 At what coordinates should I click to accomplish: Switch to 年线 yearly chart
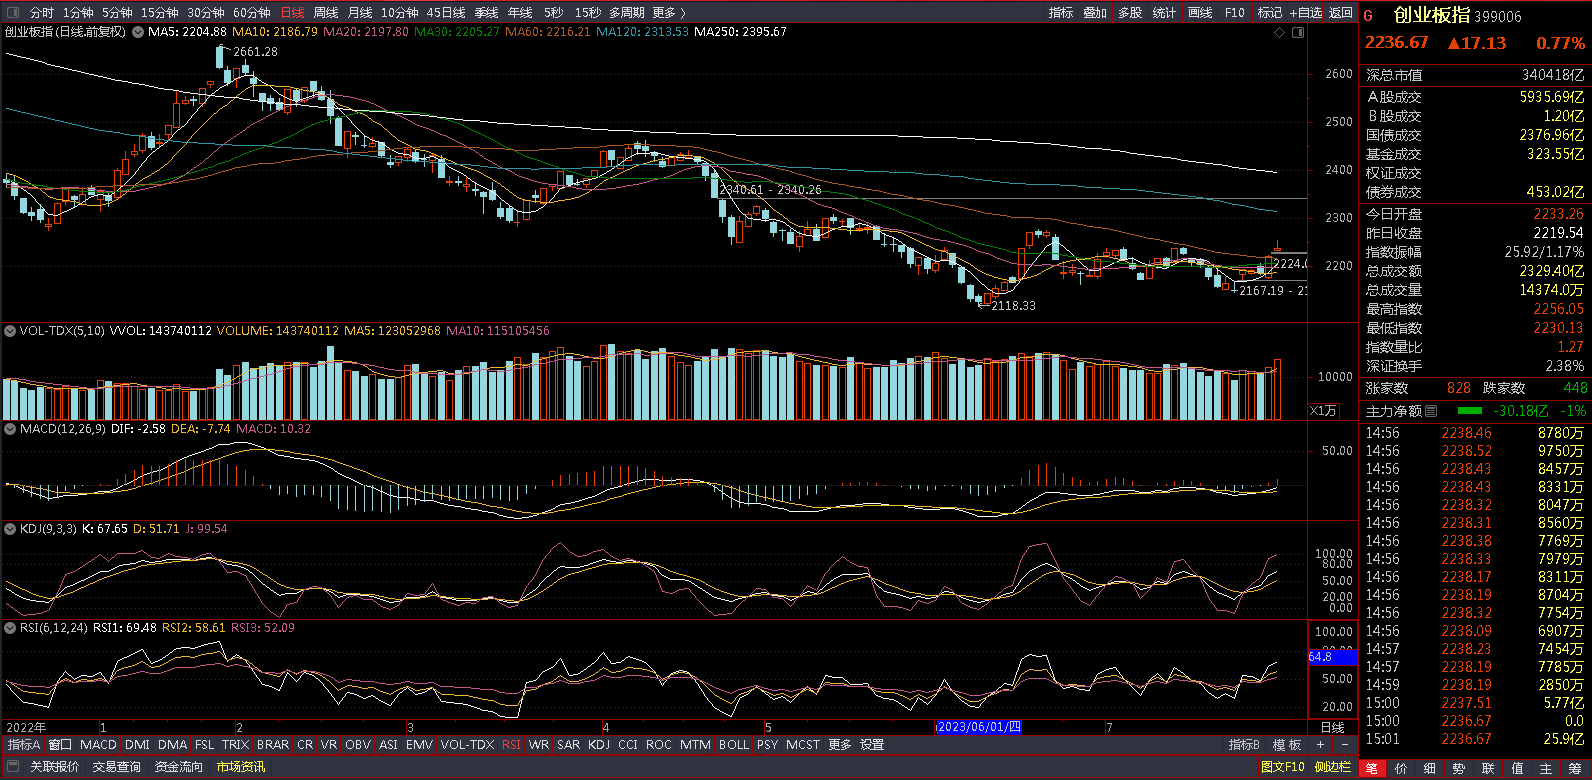coord(520,13)
